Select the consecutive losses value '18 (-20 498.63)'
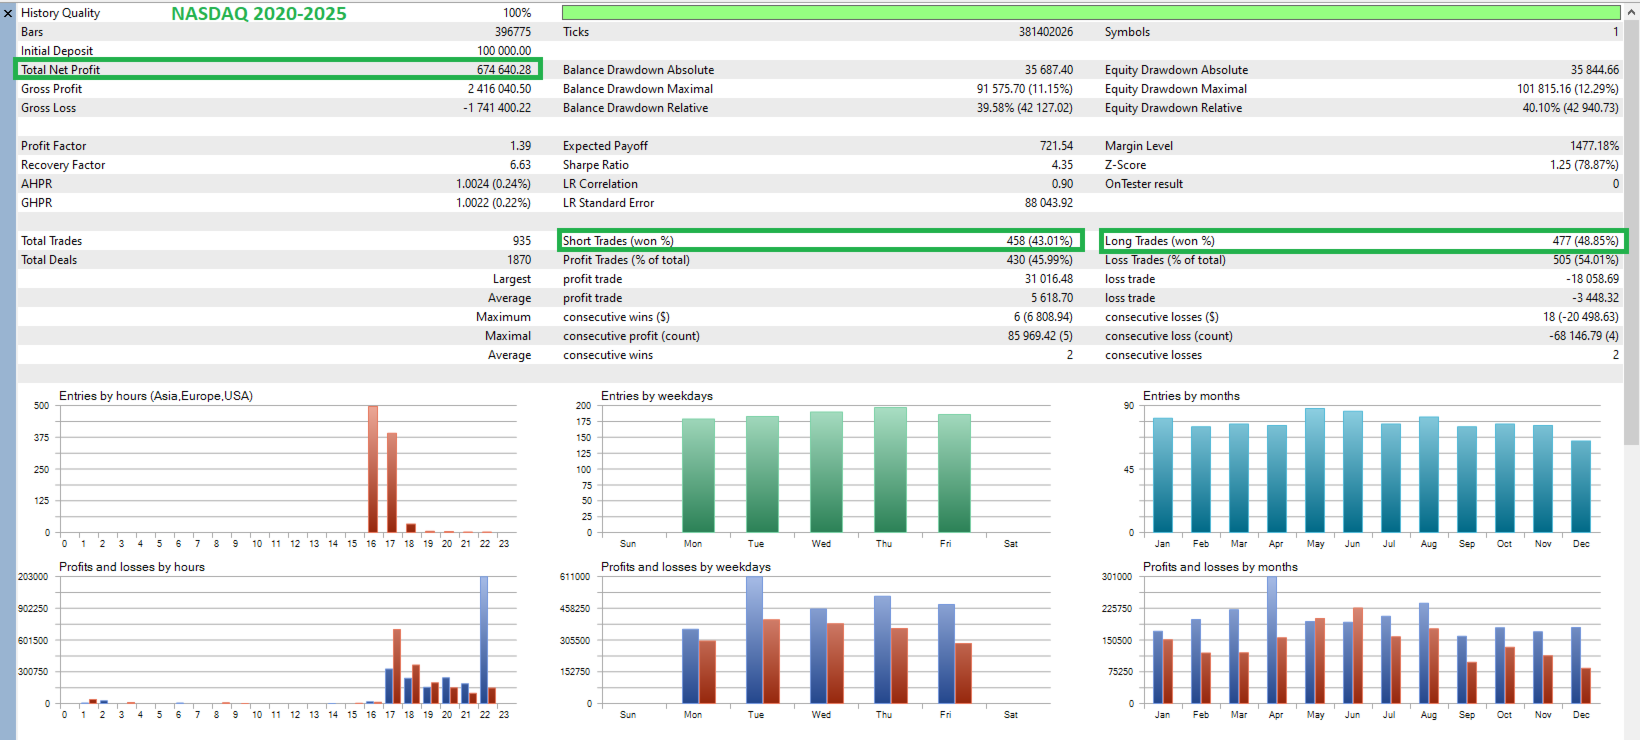The image size is (1640, 740). coord(1581,317)
